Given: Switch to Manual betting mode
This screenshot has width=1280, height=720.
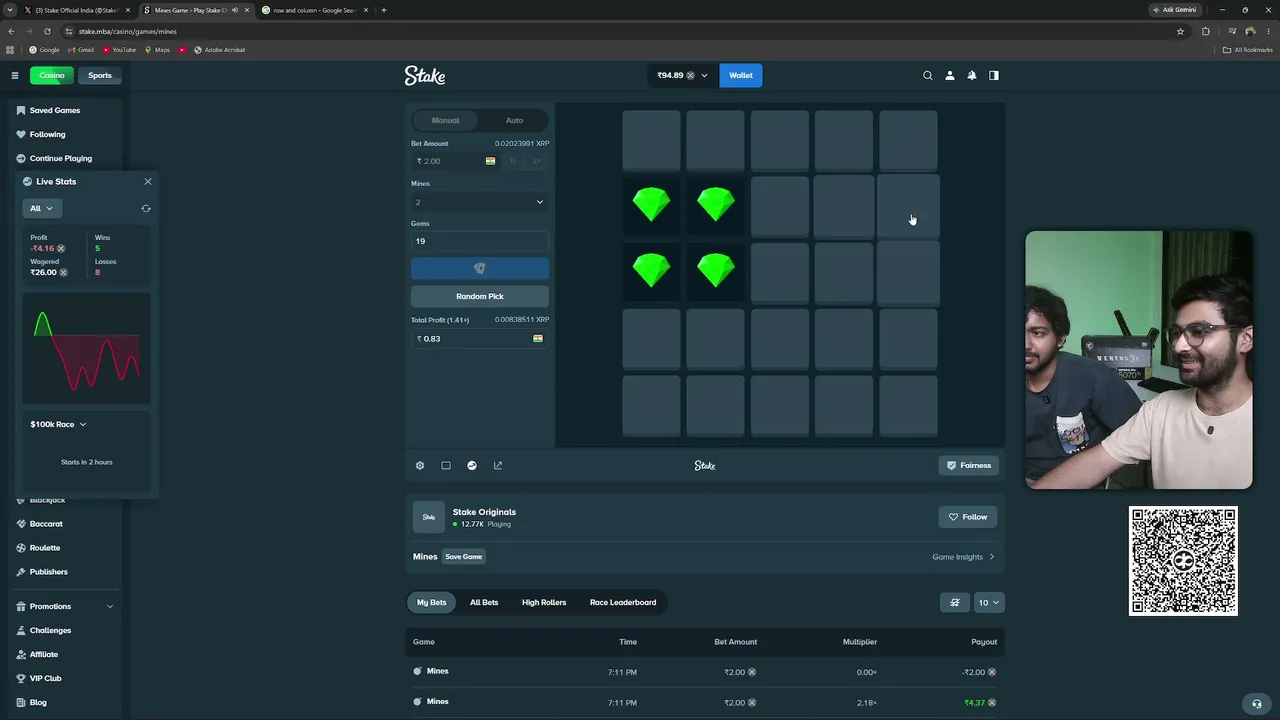Looking at the screenshot, I should [446, 120].
